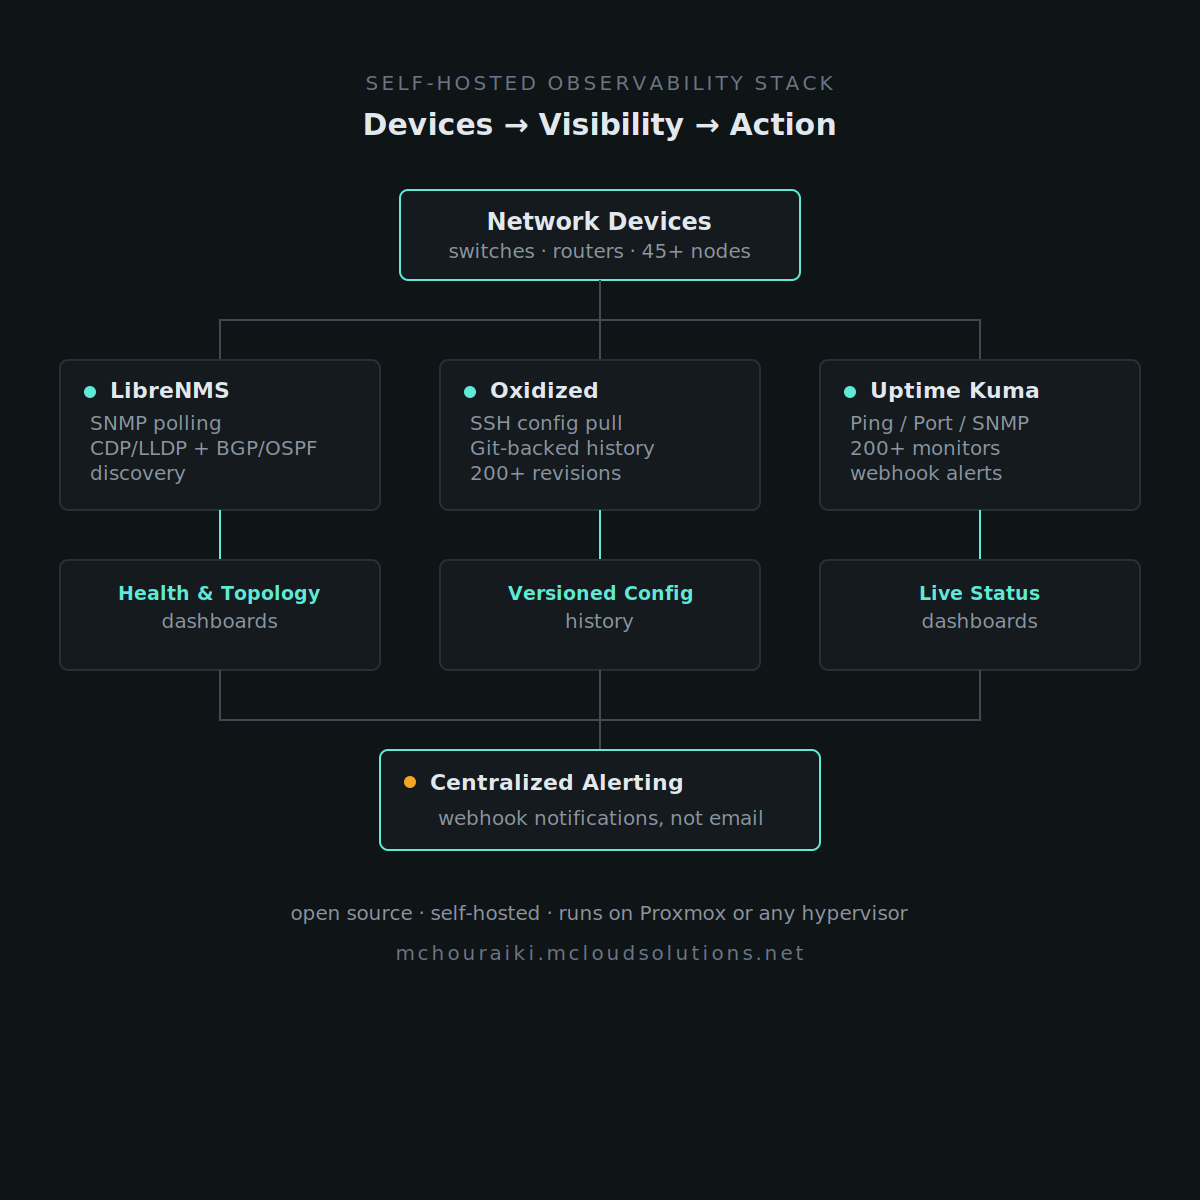Click the teal dot beside Oxidized
Viewport: 1200px width, 1200px height.
click(x=470, y=392)
